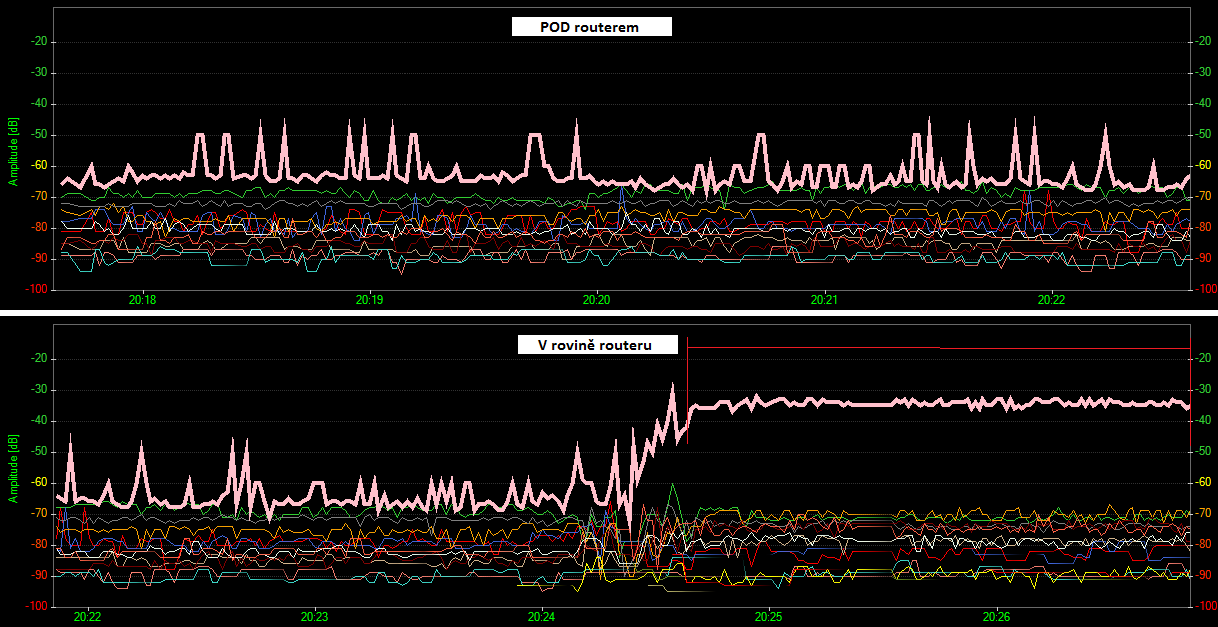Click red -90 on right axis of V rovině routeru chart

click(1203, 576)
